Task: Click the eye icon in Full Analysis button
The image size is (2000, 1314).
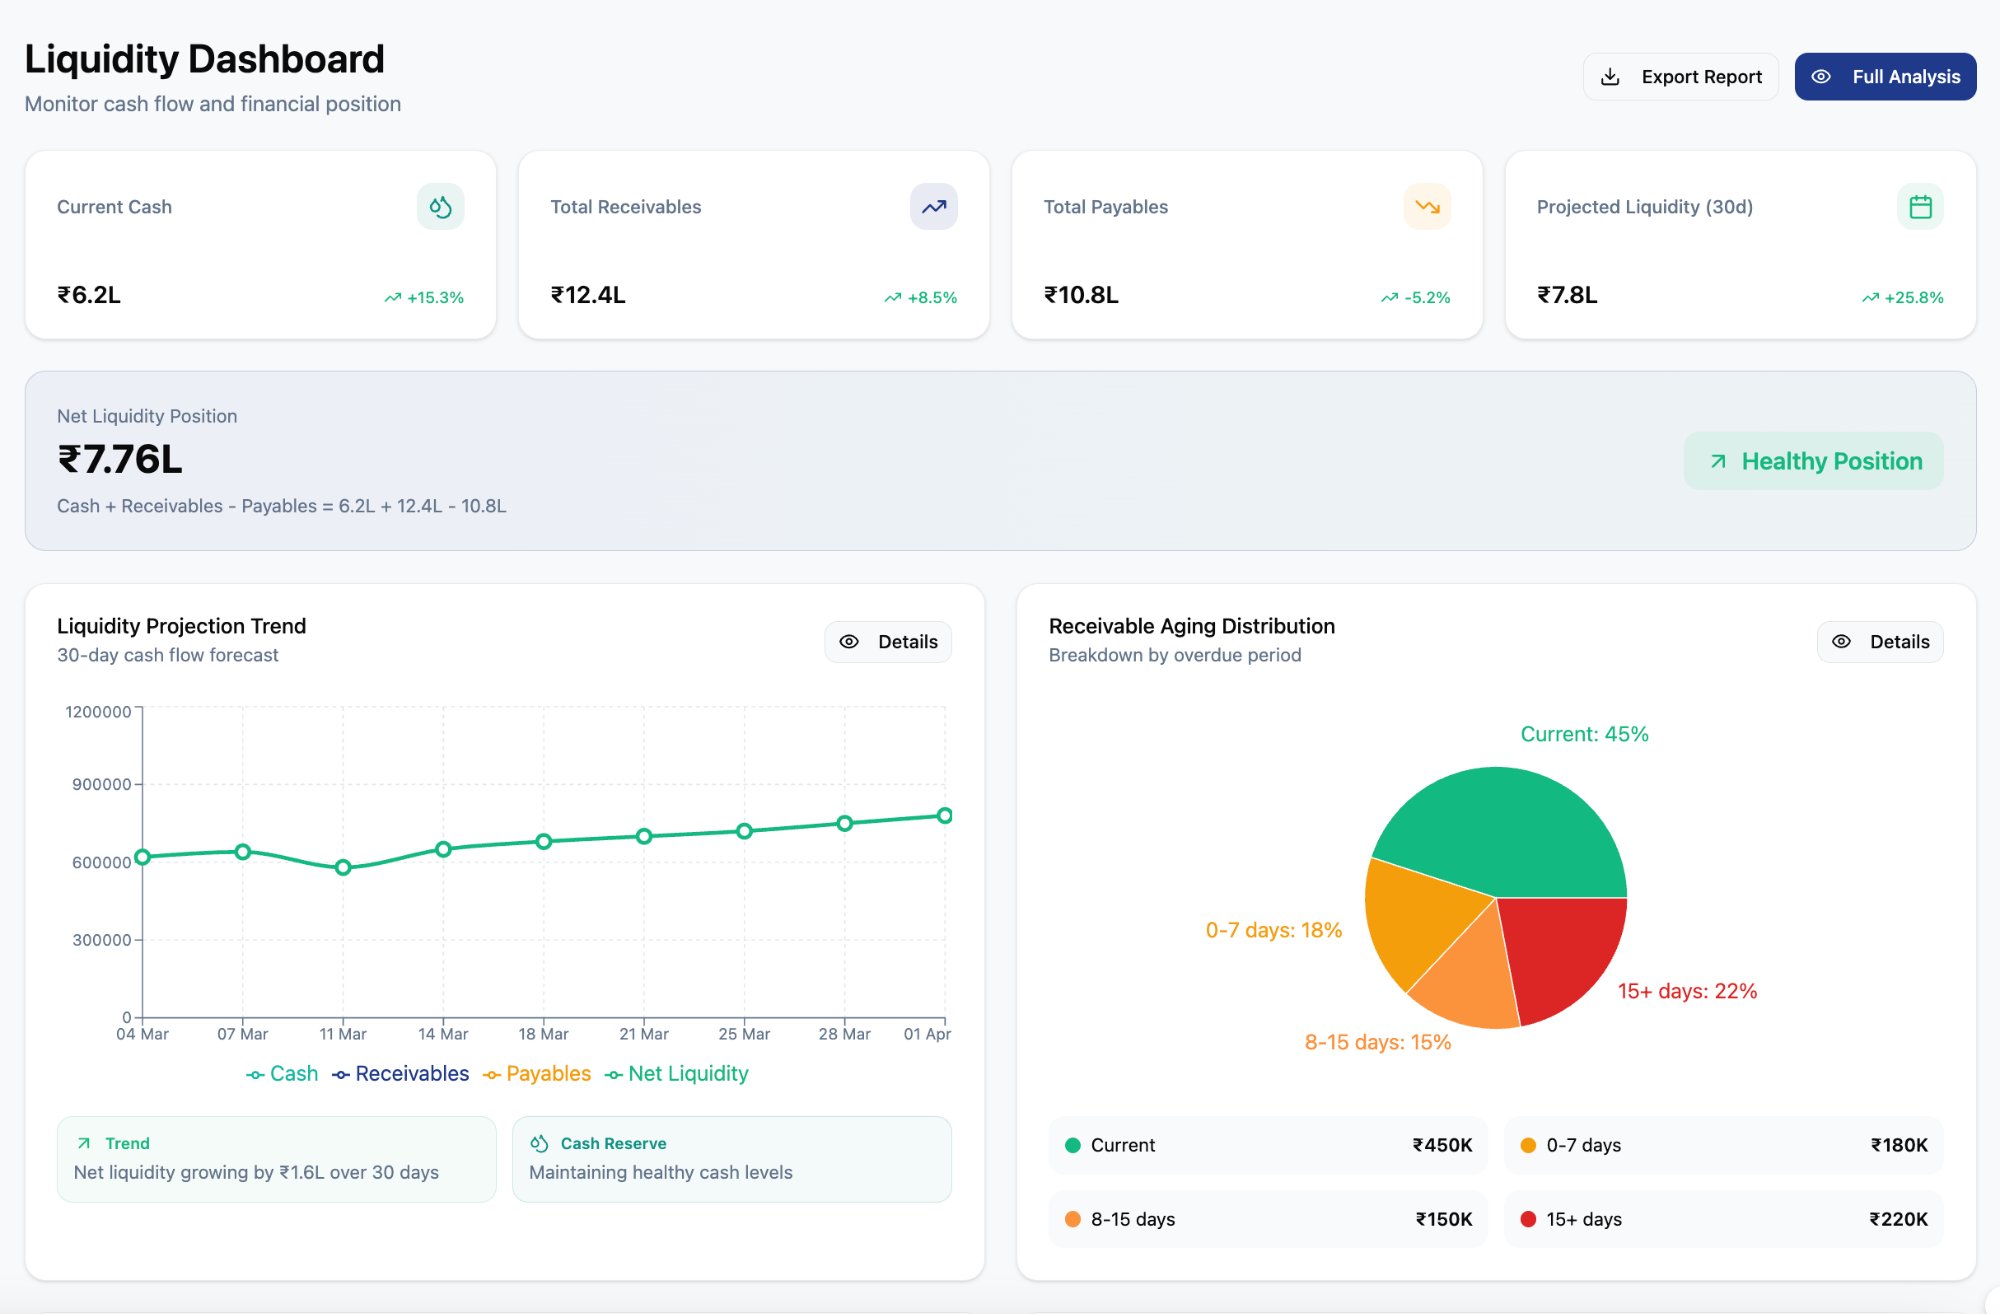Action: tap(1822, 75)
